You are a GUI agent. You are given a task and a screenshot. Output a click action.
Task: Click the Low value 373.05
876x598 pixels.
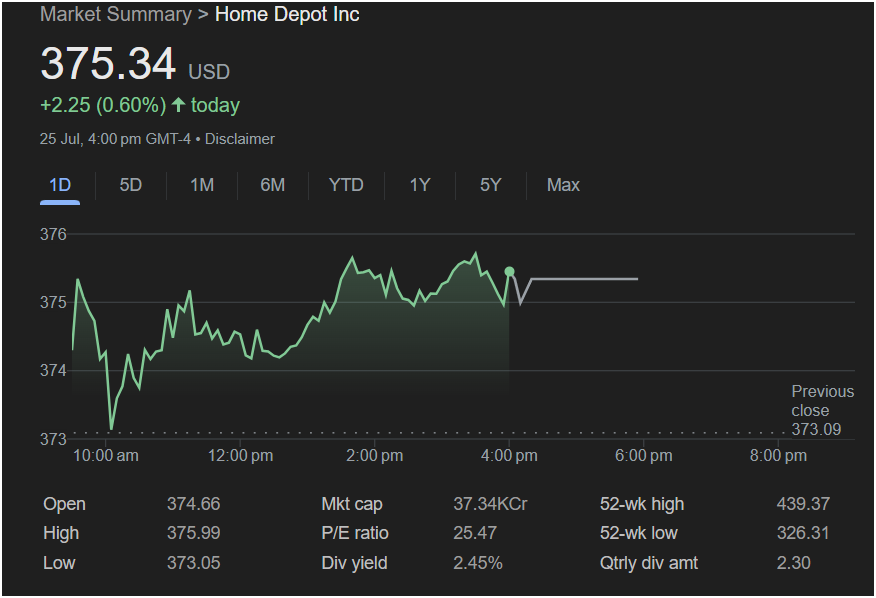193,563
